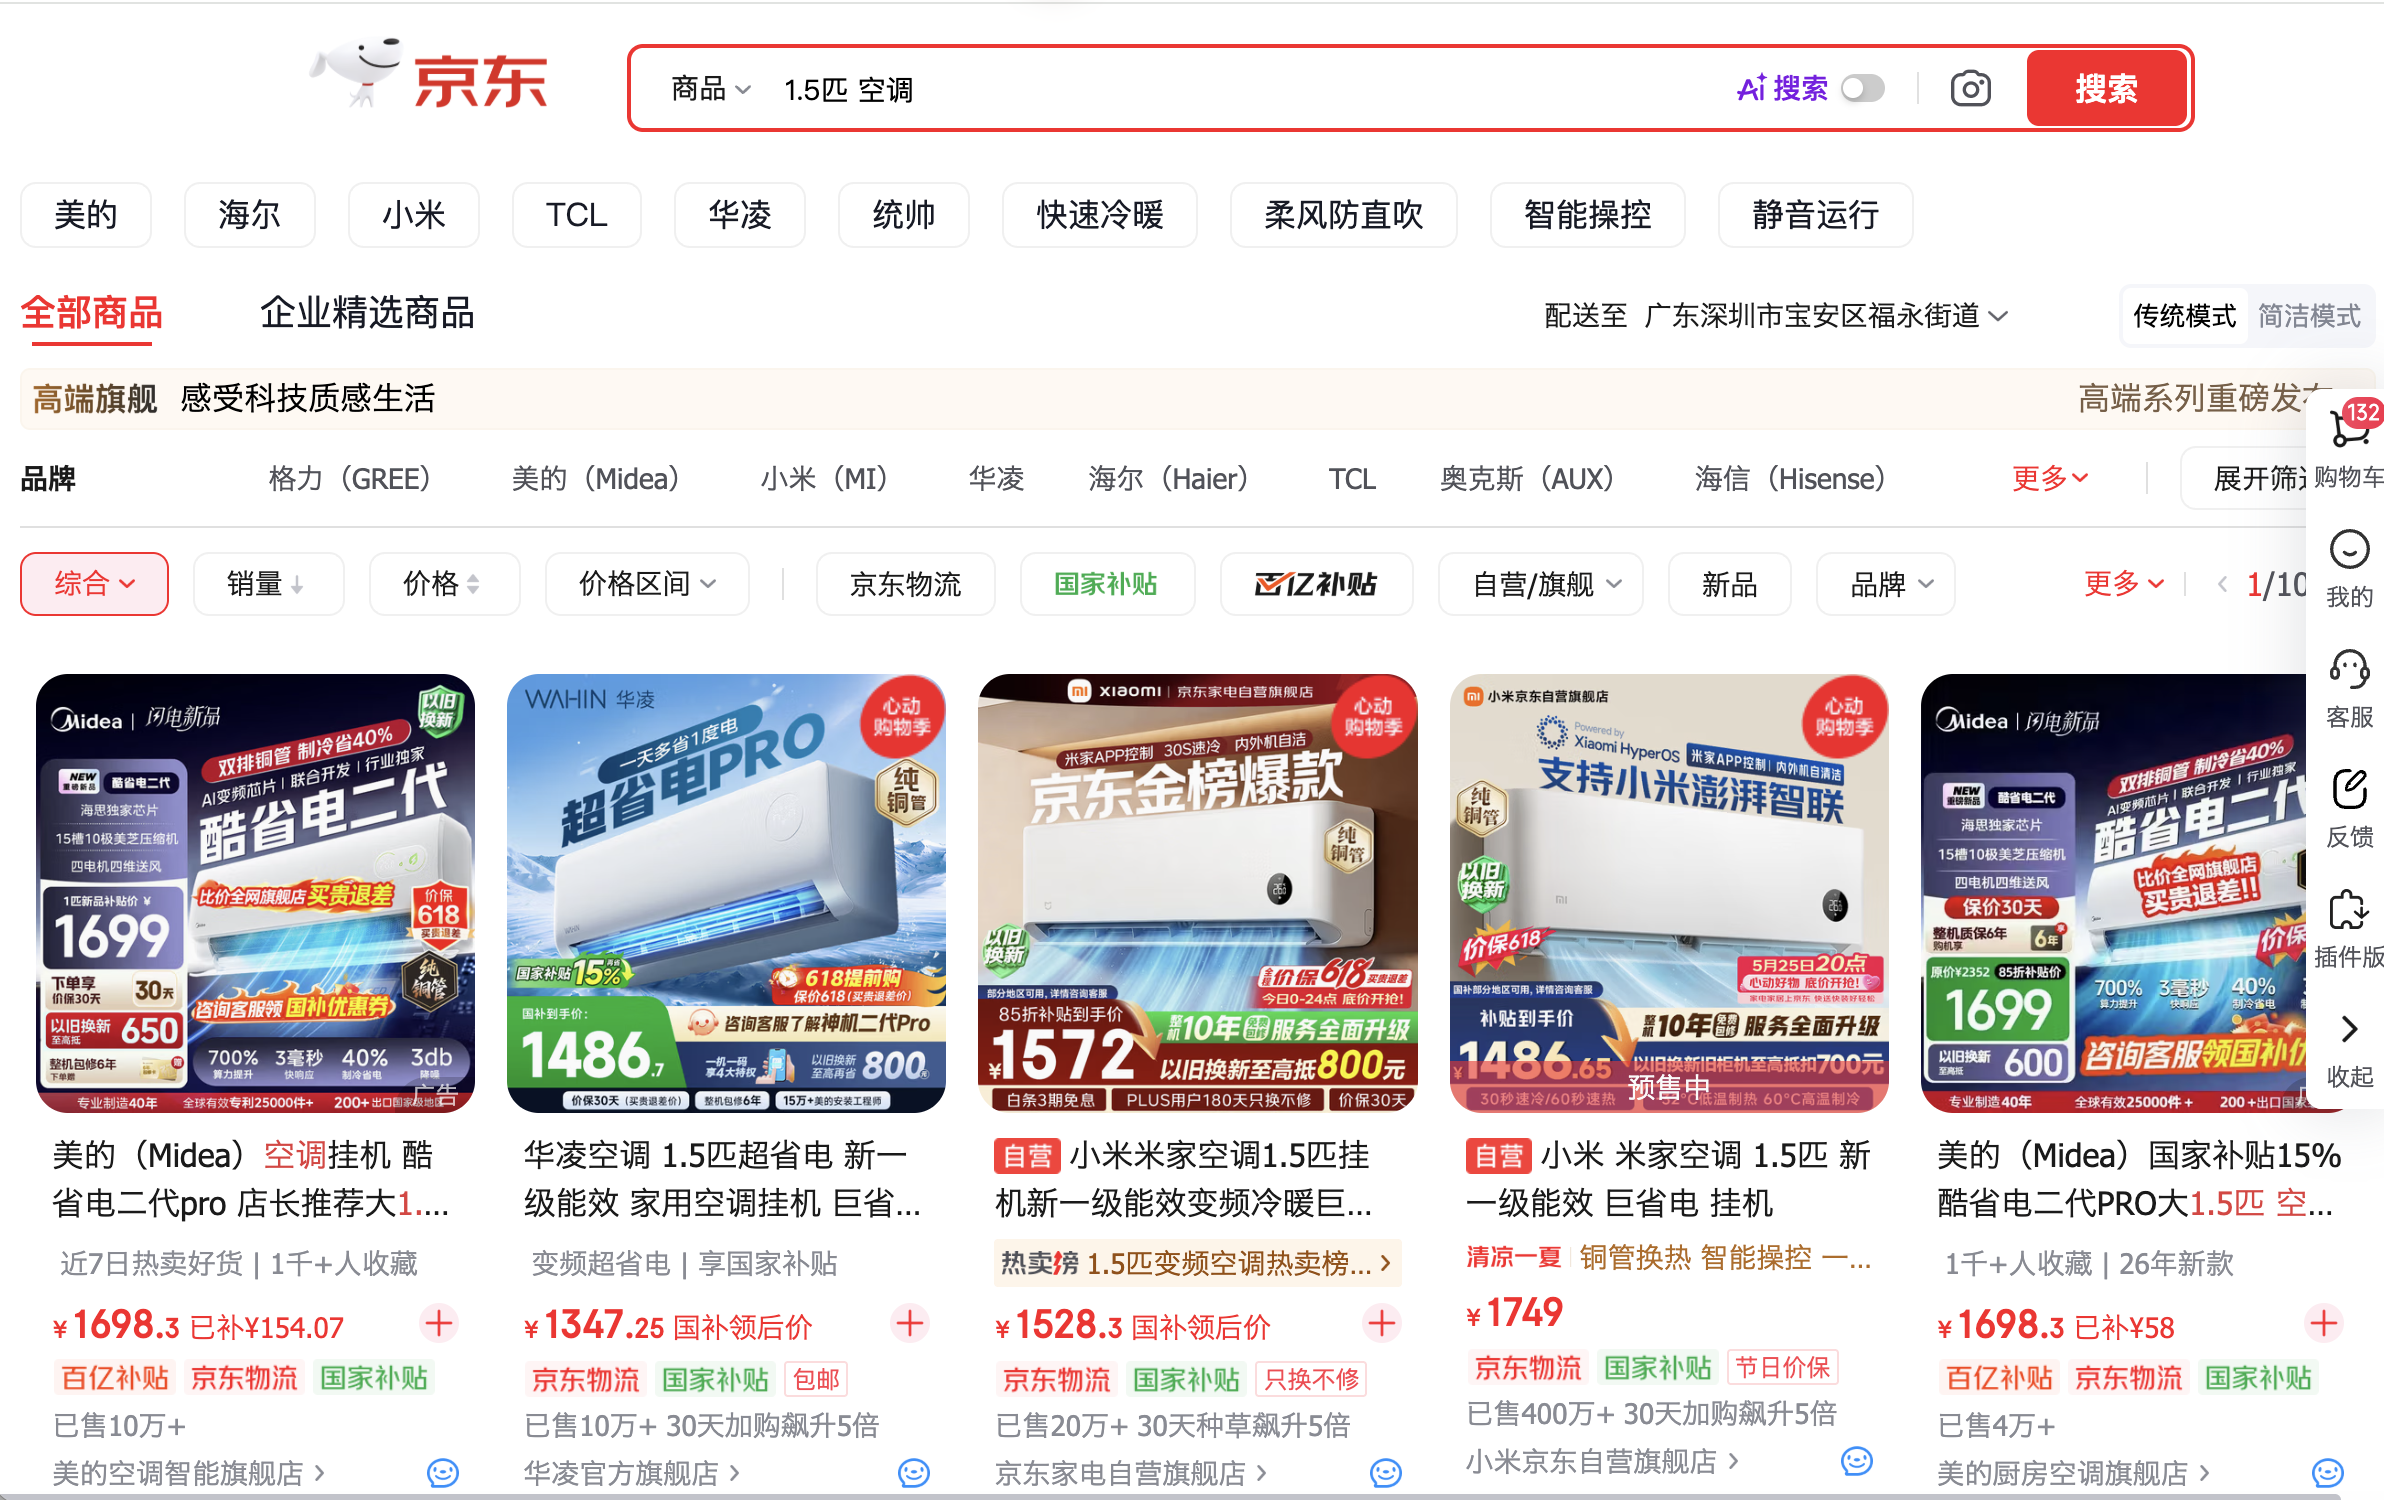The height and width of the screenshot is (1500, 2384).
Task: Open 小米 京东金榜爆款 product image
Action: tap(1198, 893)
